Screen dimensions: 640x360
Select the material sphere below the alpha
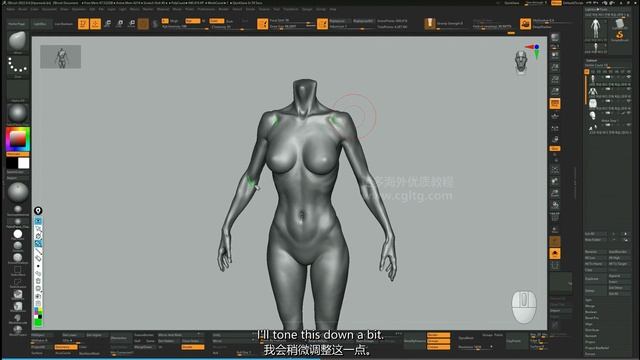tap(18, 114)
